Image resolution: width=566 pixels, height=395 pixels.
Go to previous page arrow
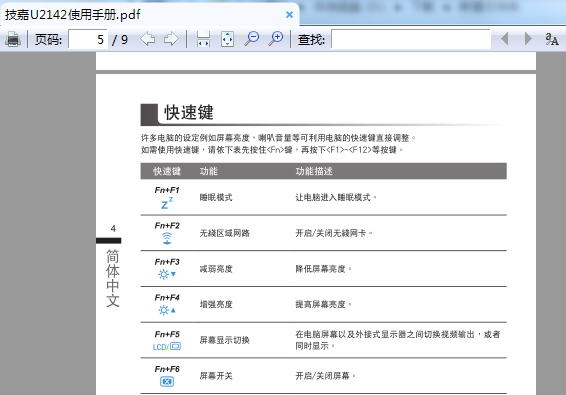[x=147, y=39]
